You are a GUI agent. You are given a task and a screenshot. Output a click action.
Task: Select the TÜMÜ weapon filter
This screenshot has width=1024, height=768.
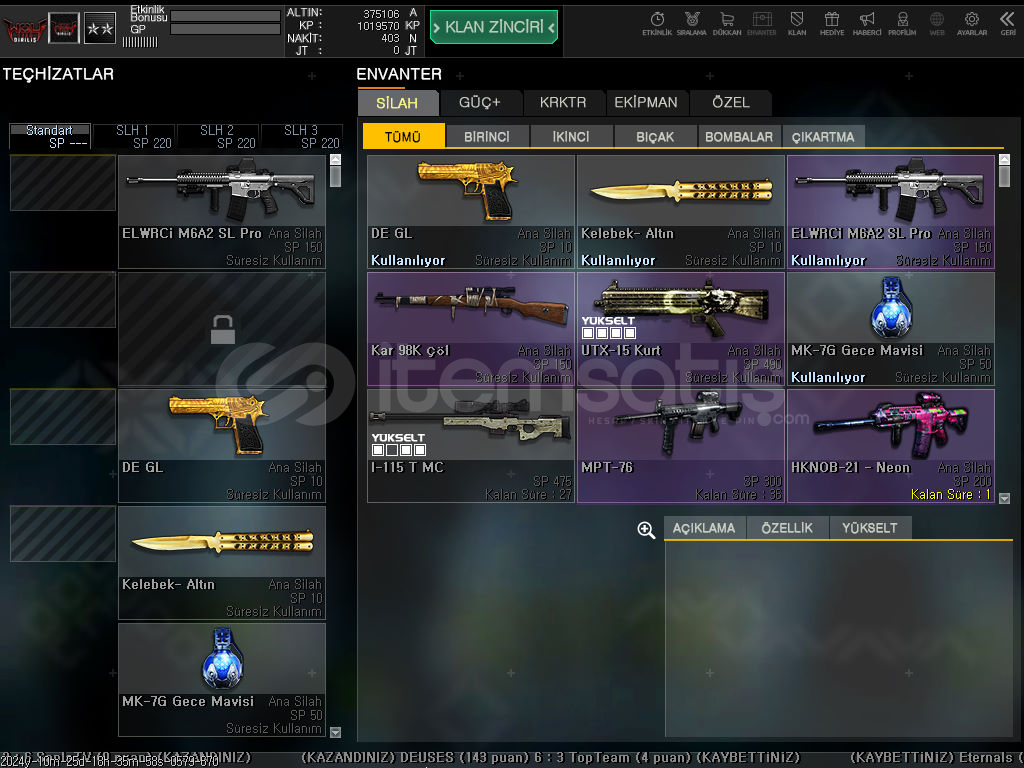(403, 136)
